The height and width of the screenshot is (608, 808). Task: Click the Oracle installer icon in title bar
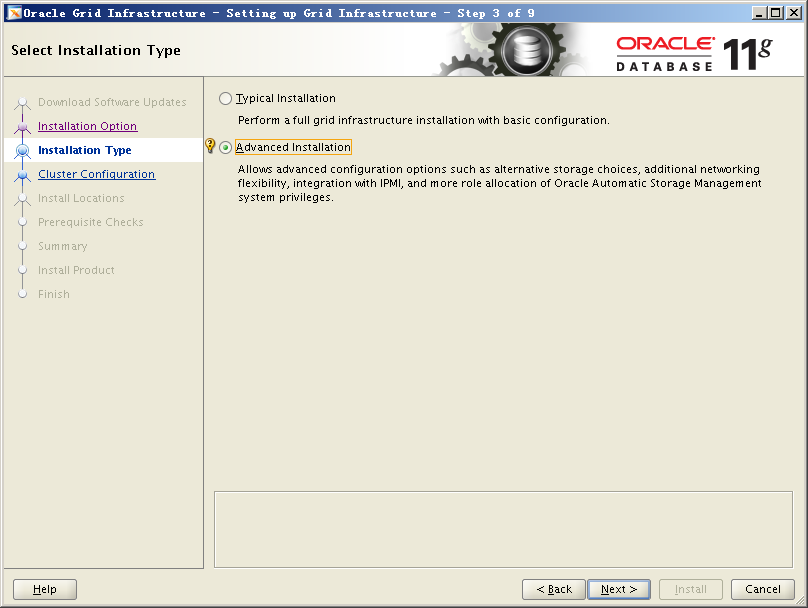point(13,13)
